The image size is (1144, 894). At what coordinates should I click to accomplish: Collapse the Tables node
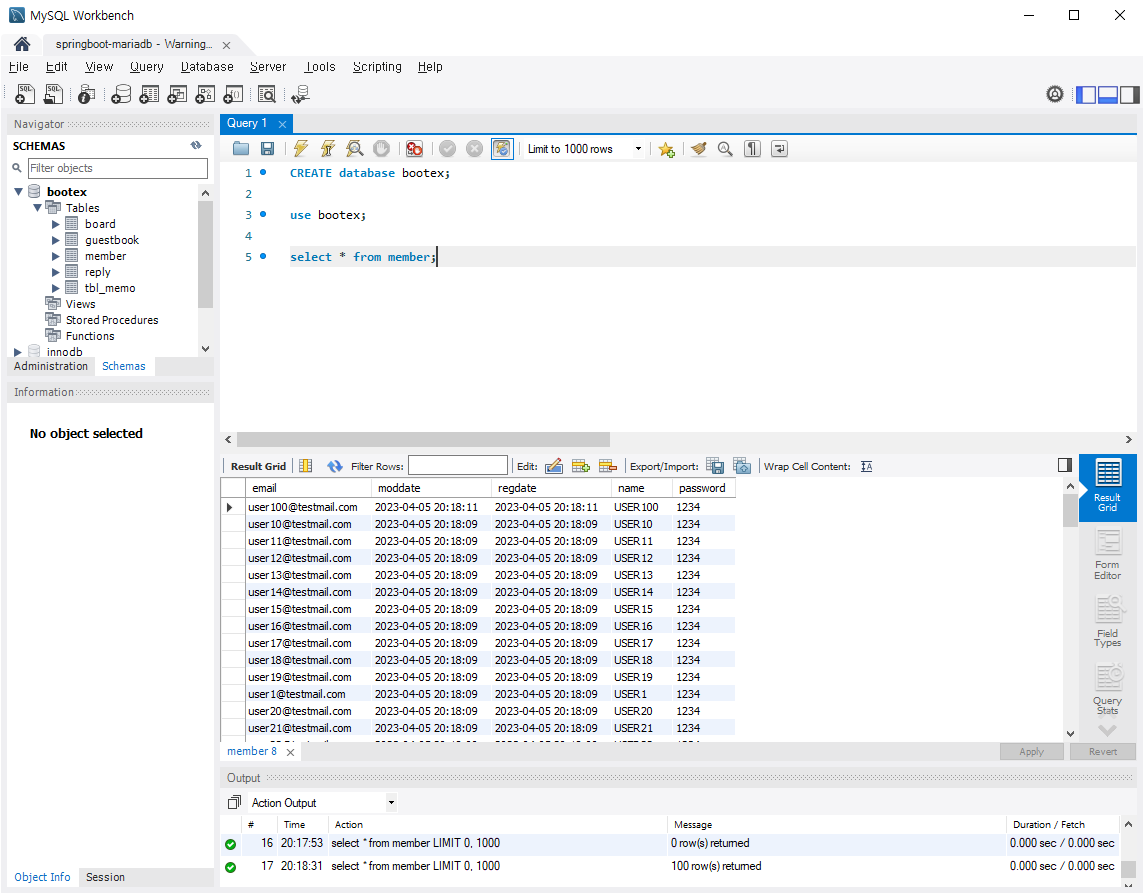coord(37,208)
